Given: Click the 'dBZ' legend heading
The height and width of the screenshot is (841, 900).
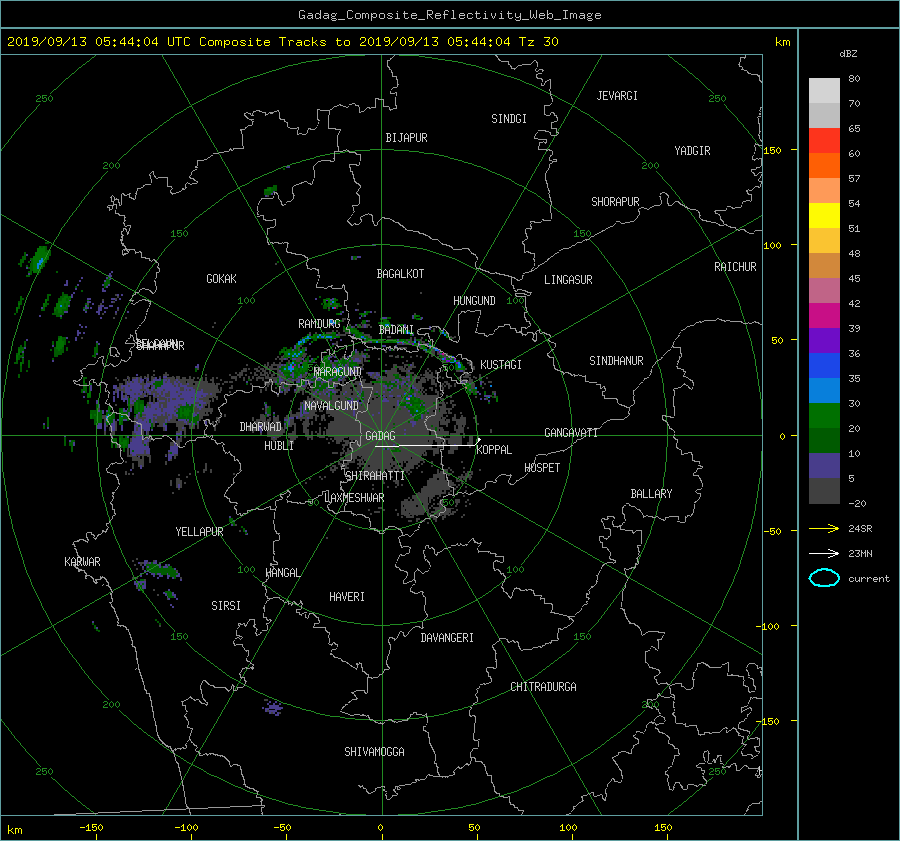Looking at the screenshot, I should pyautogui.click(x=848, y=53).
